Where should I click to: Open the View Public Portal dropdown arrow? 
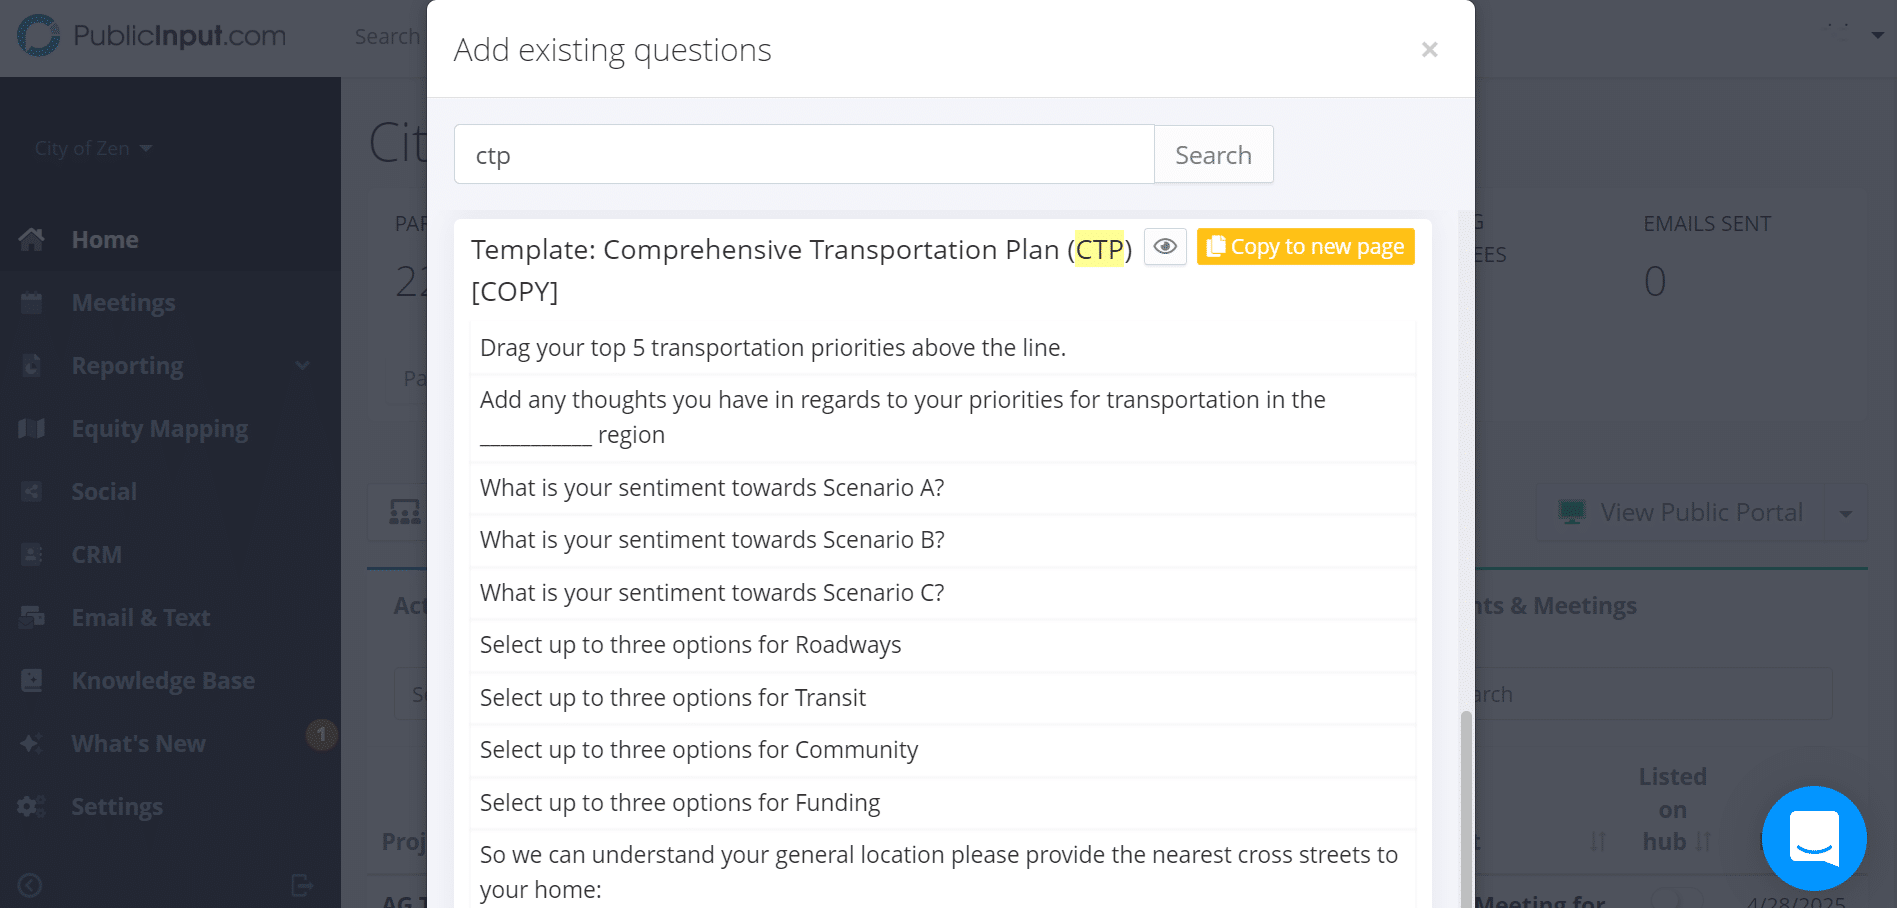click(x=1847, y=513)
